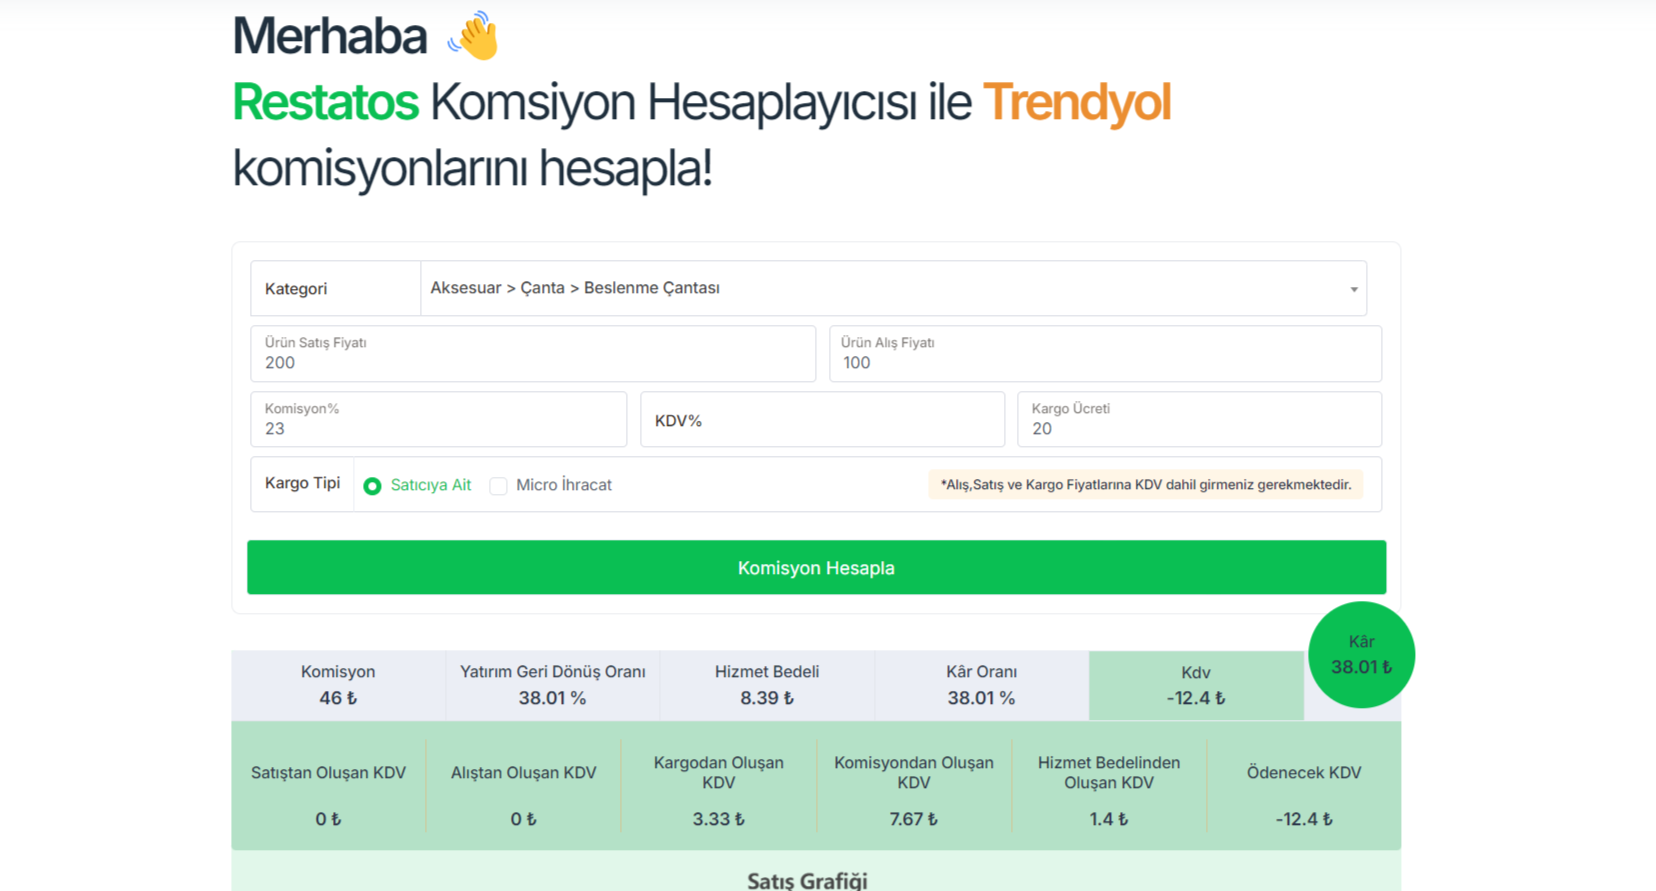The image size is (1656, 891).
Task: Click the Yatırım Geri Dönüş Oranı 38.01 % cell
Action: click(x=552, y=685)
